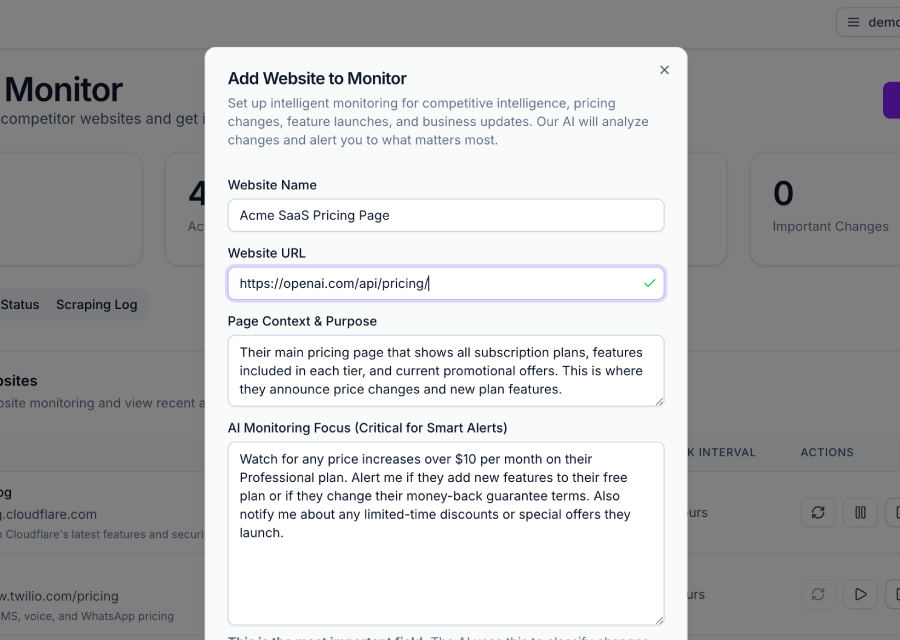Switch to the Scraping Log tab
900x640 pixels.
click(x=96, y=305)
